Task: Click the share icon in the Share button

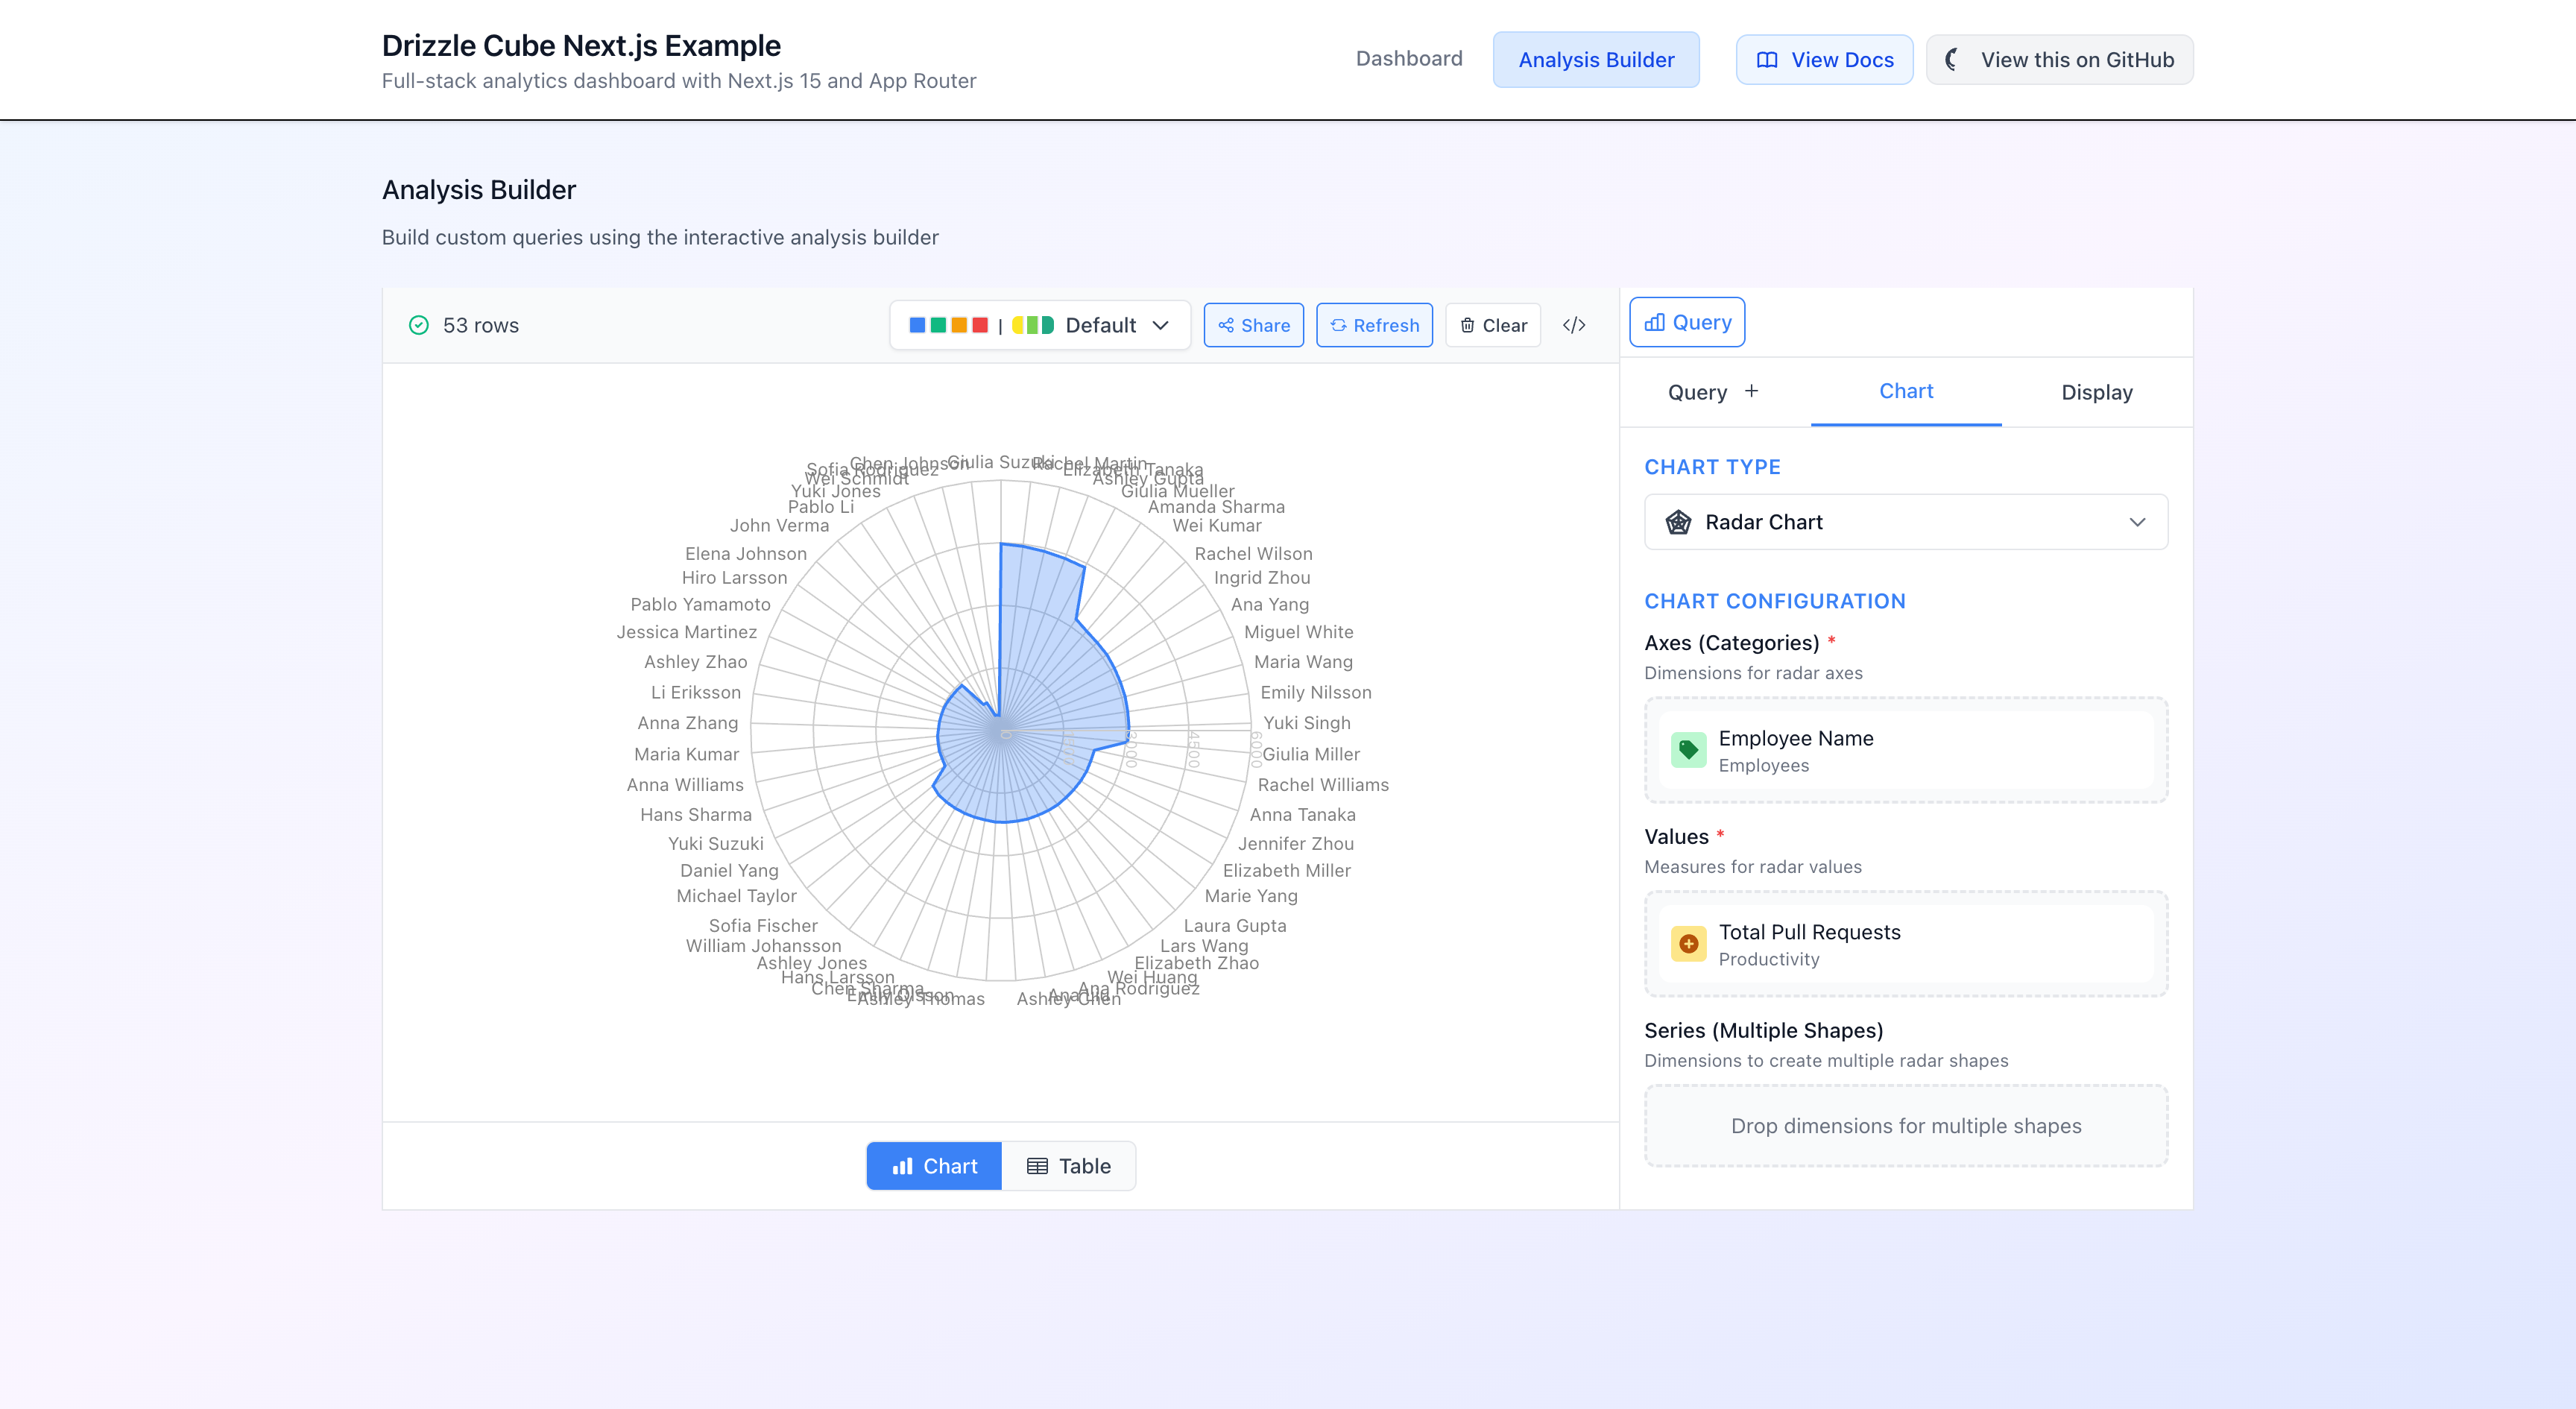Action: tap(1228, 325)
